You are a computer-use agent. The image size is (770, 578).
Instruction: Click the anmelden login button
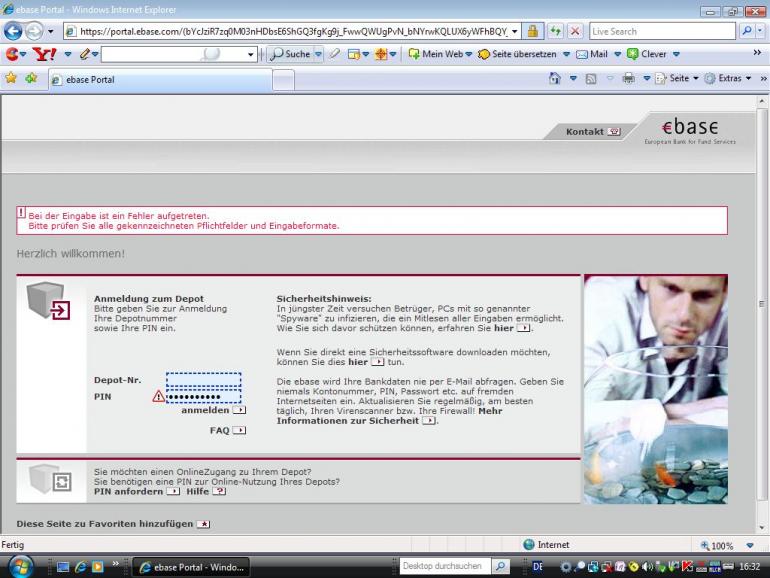point(213,410)
